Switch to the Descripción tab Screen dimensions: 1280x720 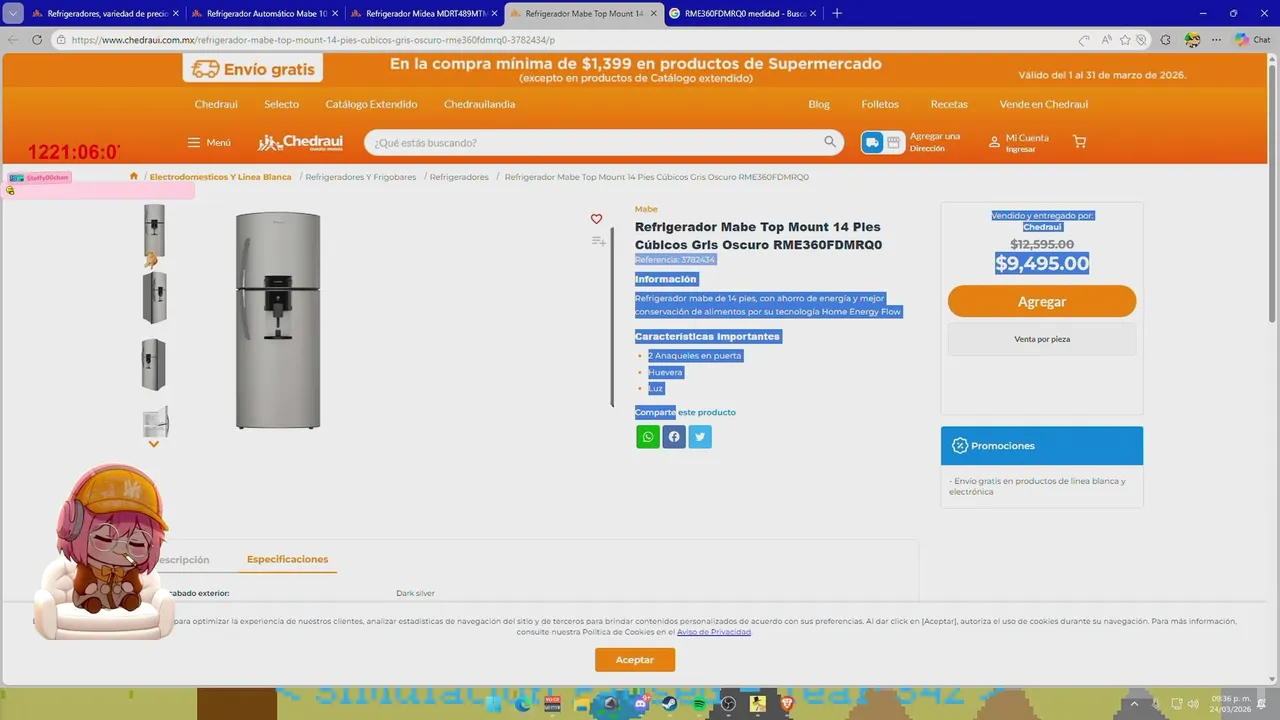[x=181, y=560]
